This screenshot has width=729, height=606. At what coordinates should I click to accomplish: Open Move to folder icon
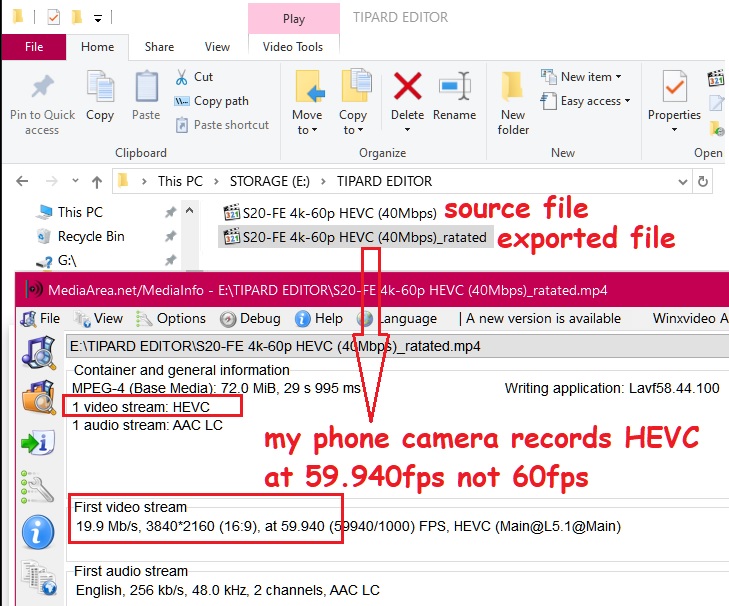[309, 86]
